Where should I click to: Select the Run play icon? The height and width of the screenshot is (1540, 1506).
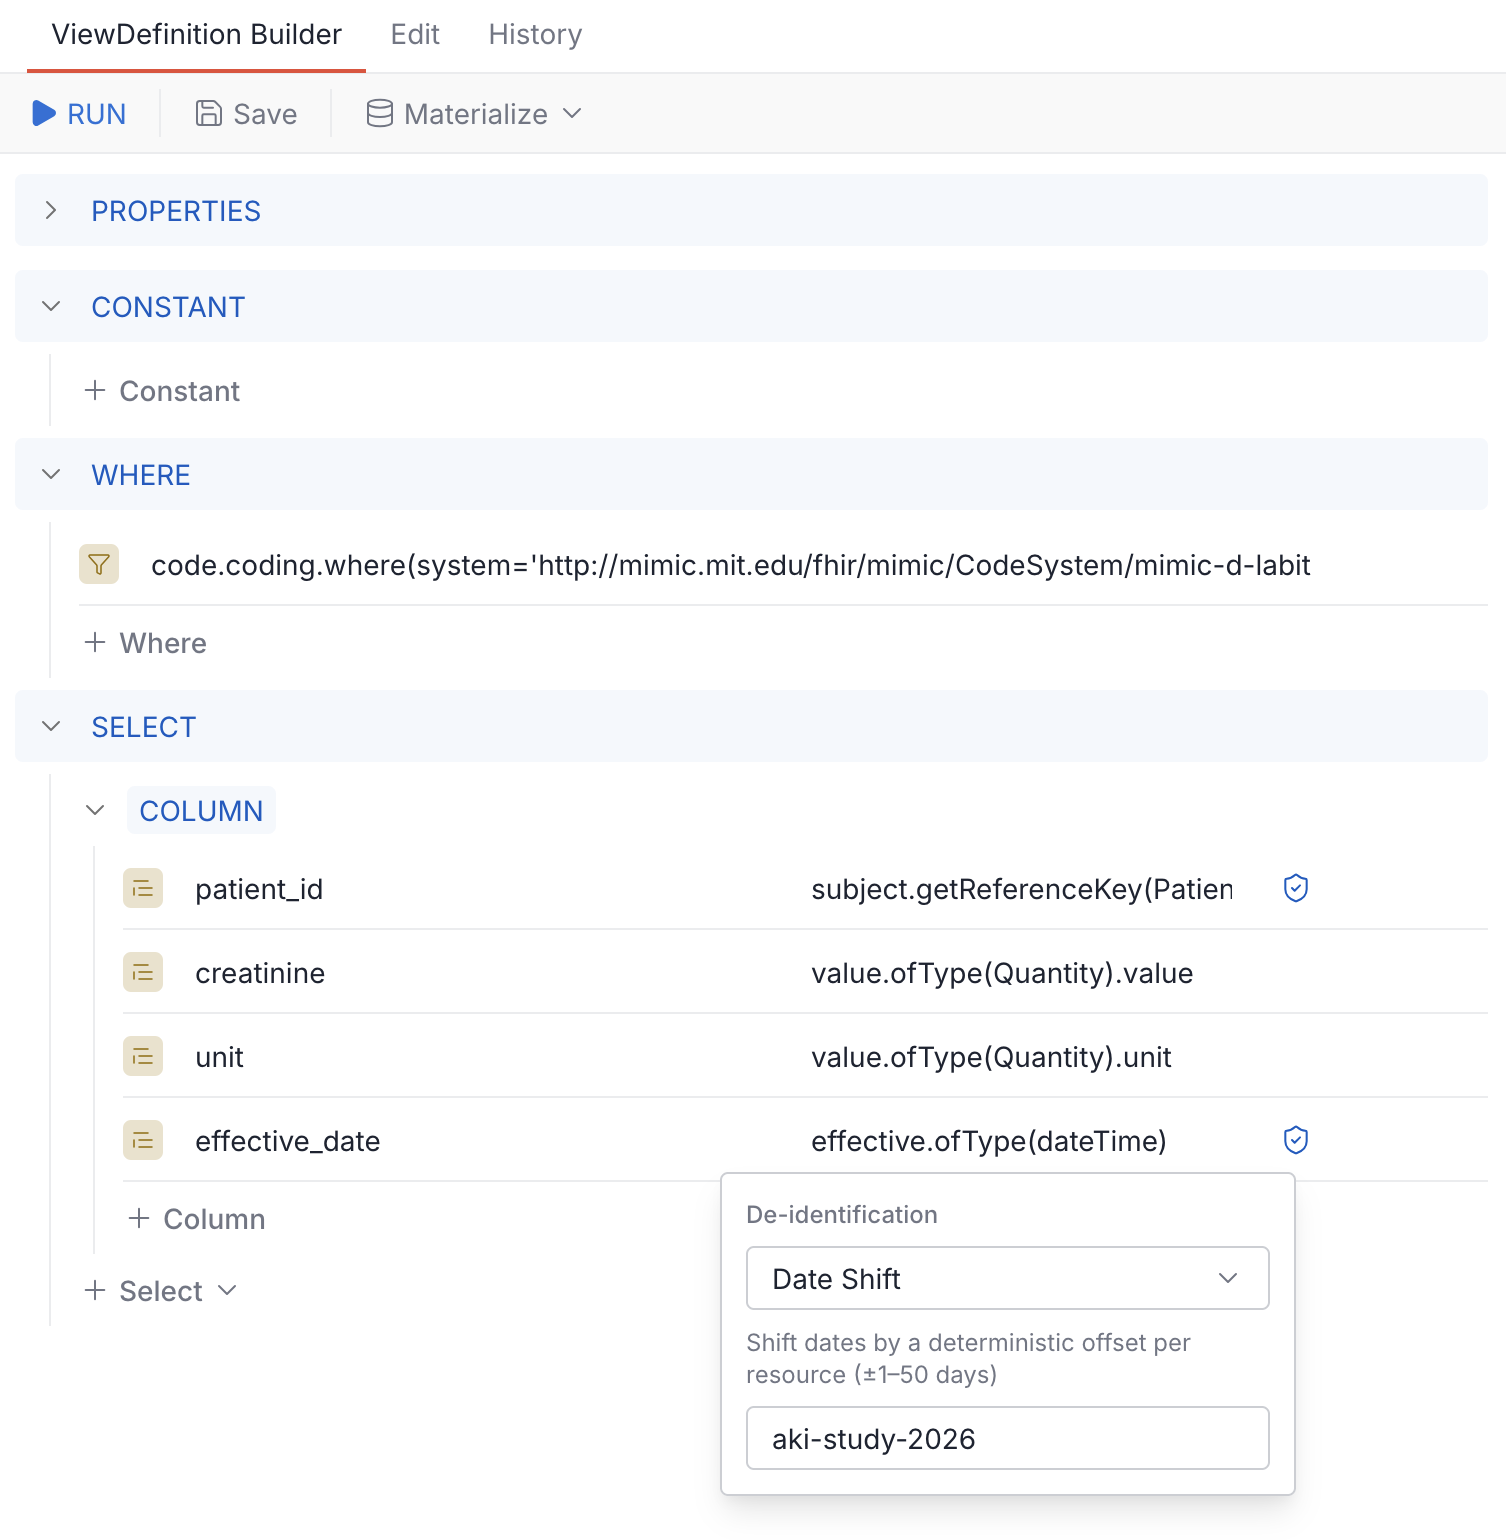click(44, 113)
